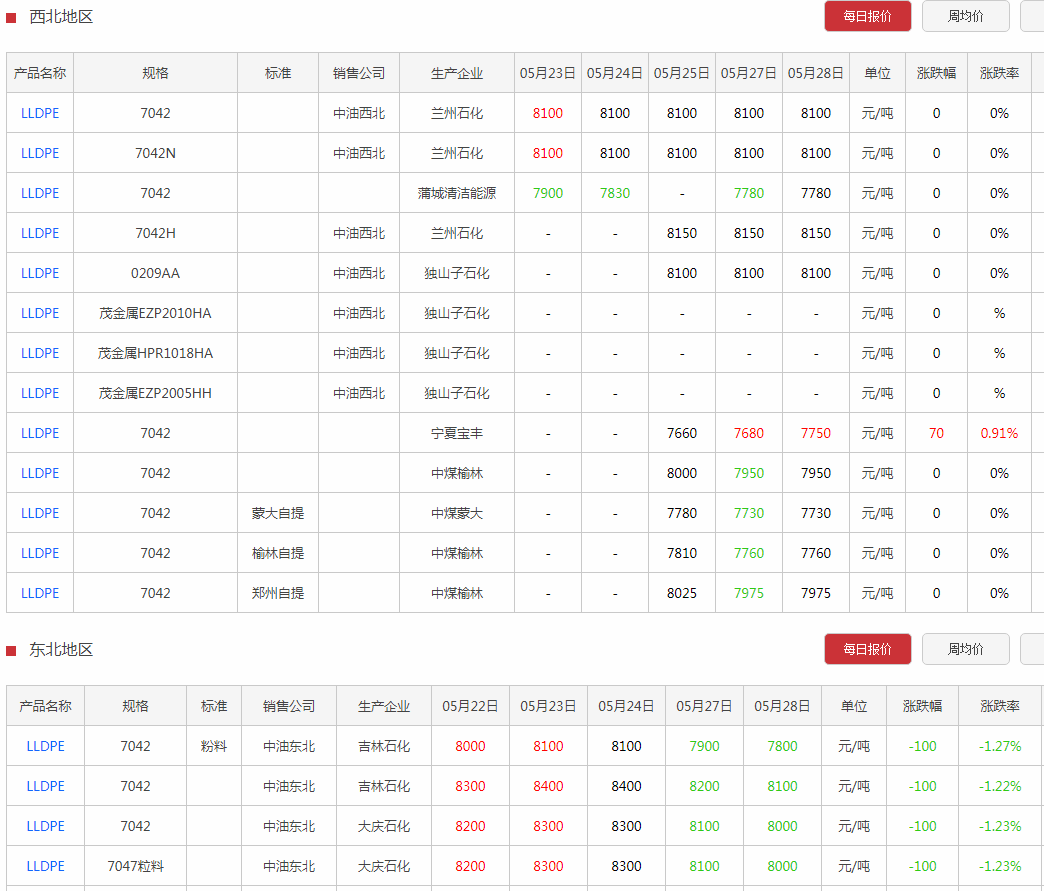1044x891 pixels.
Task: Select price 7800 in 粉料 row
Action: tap(782, 746)
